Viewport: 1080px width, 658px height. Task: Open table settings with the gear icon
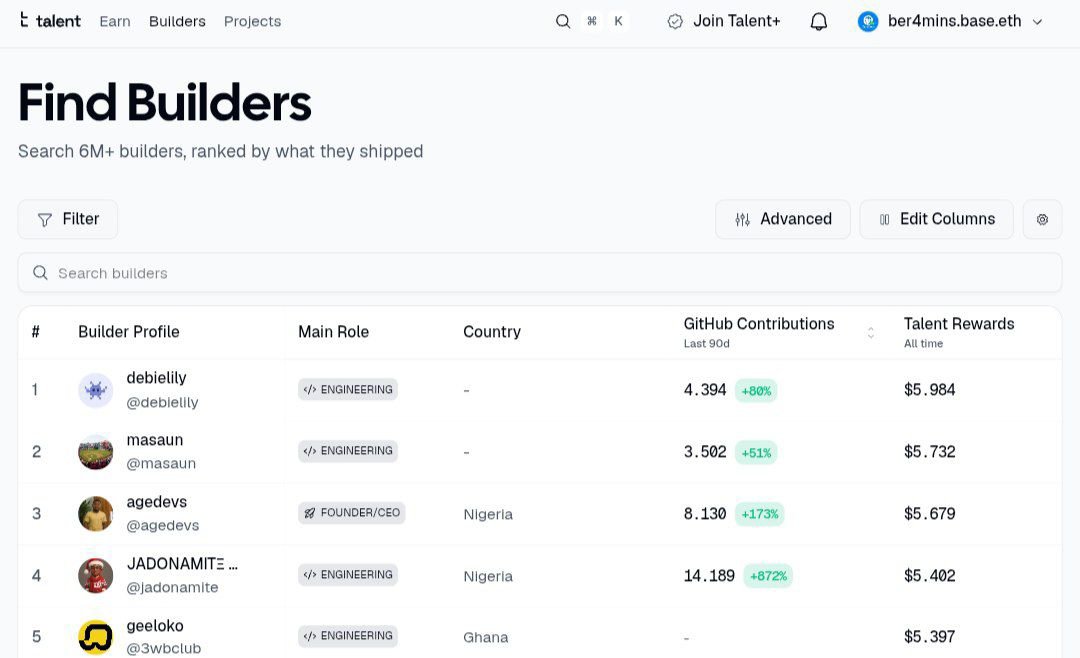click(1042, 219)
